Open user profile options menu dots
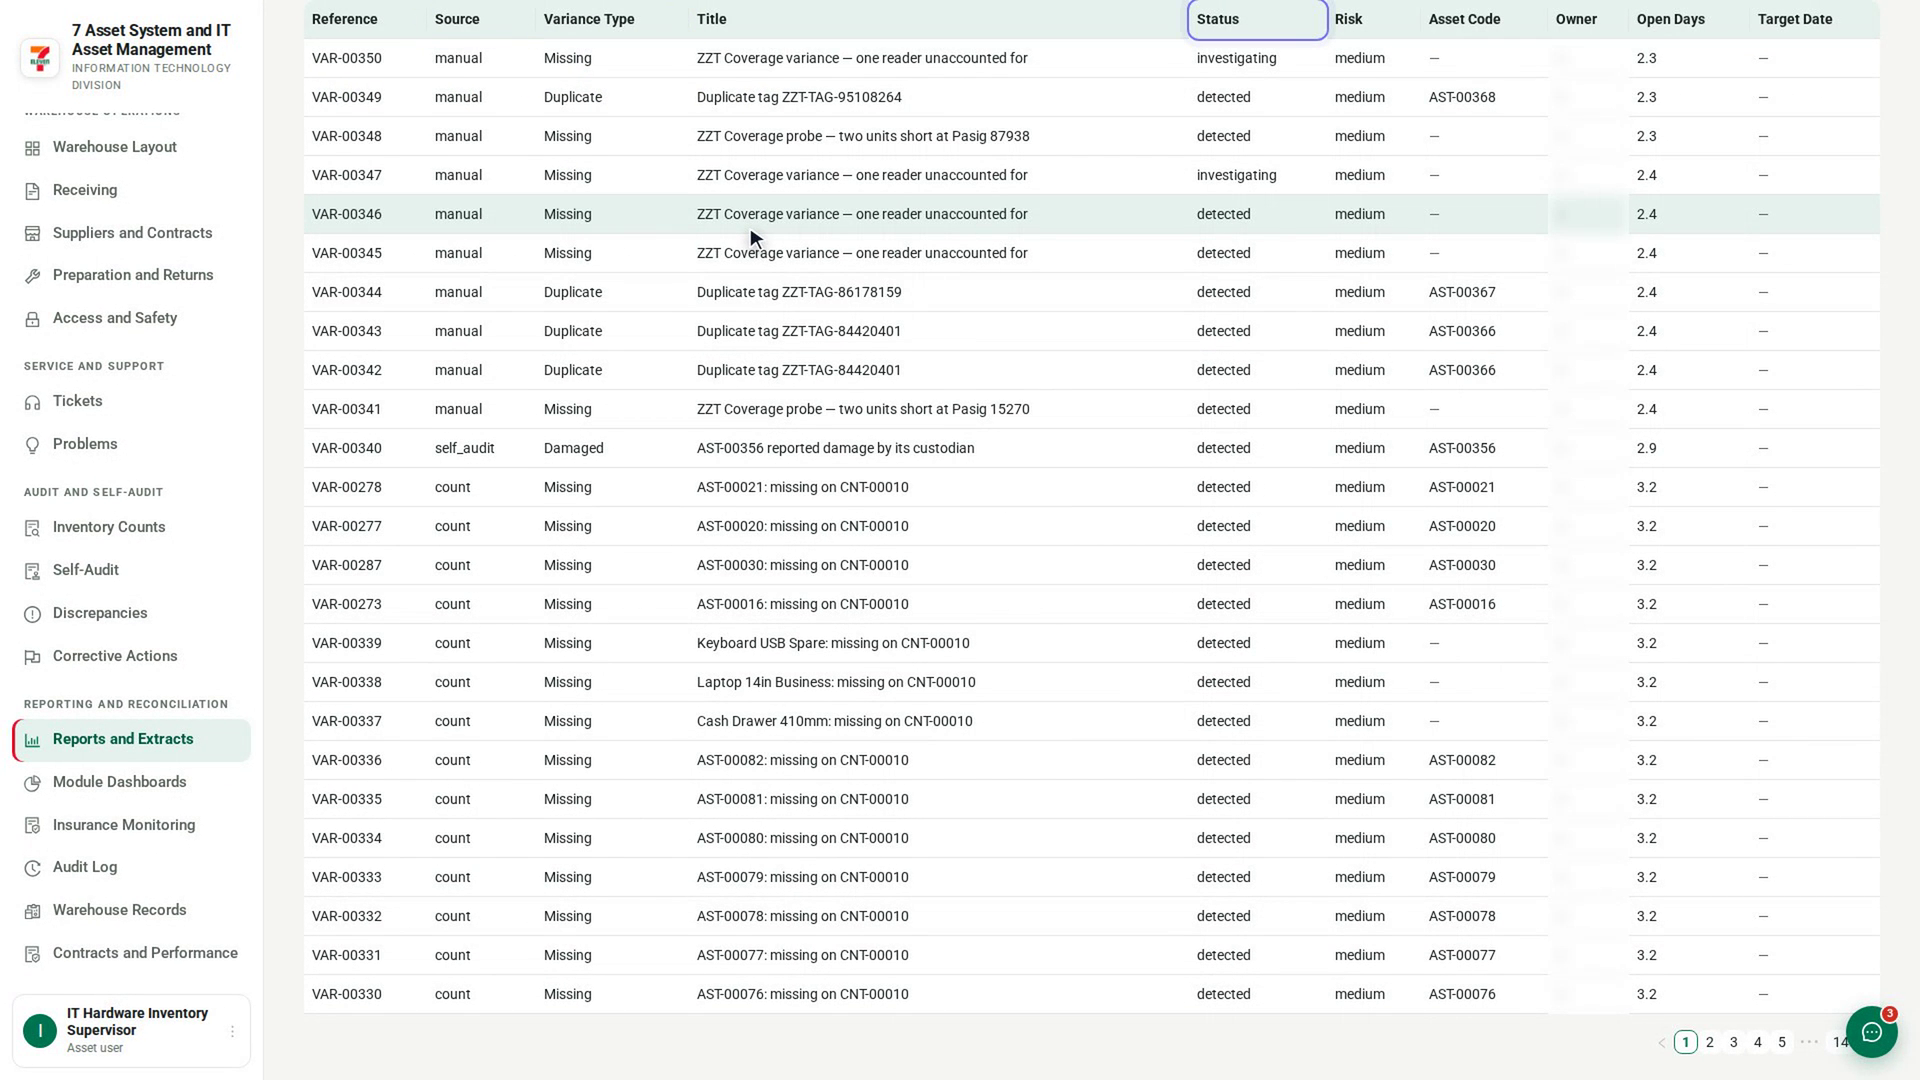 point(232,1031)
